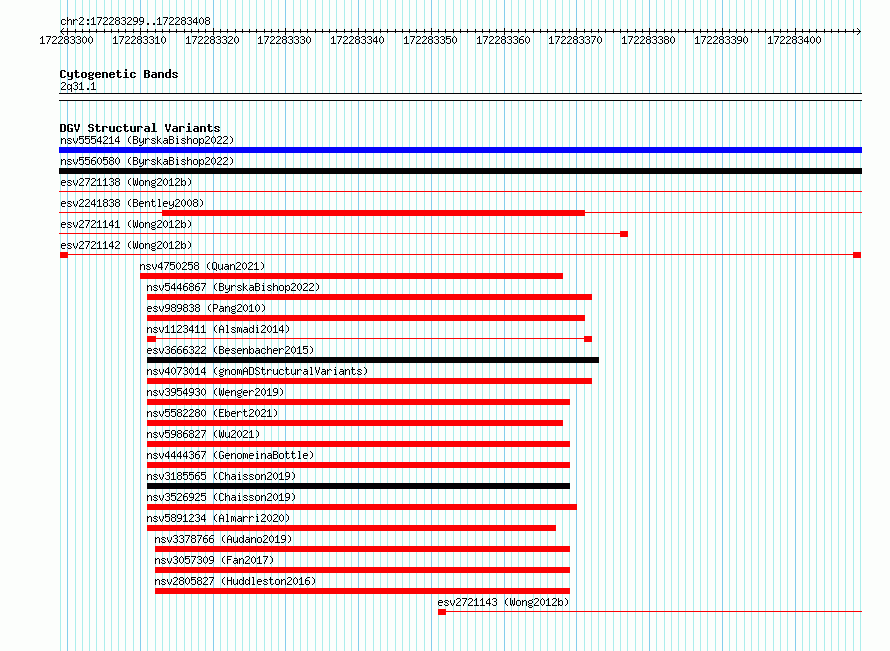Screen dimensions: 890x651
Task: Click the Cytogenetic Bands track title
Action: click(x=119, y=74)
